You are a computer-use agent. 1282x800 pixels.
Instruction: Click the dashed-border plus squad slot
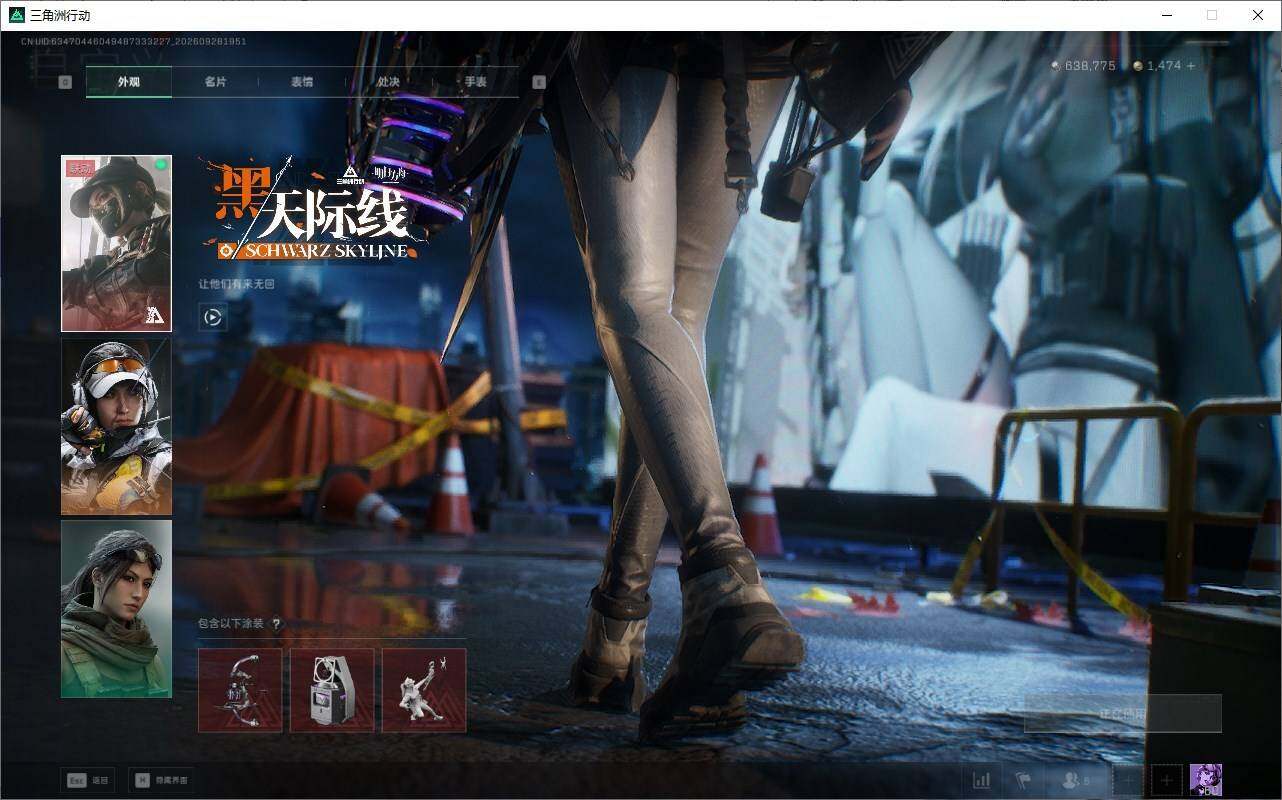pyautogui.click(x=1127, y=780)
